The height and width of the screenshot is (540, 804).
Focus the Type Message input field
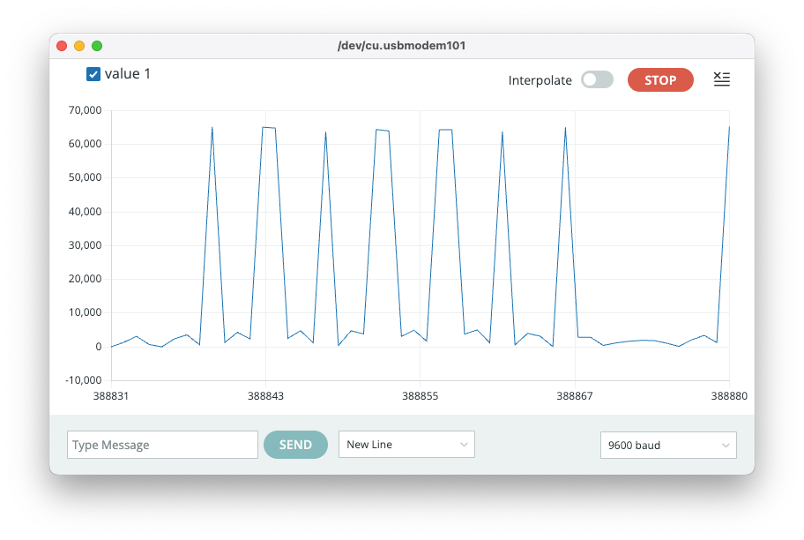click(x=162, y=445)
